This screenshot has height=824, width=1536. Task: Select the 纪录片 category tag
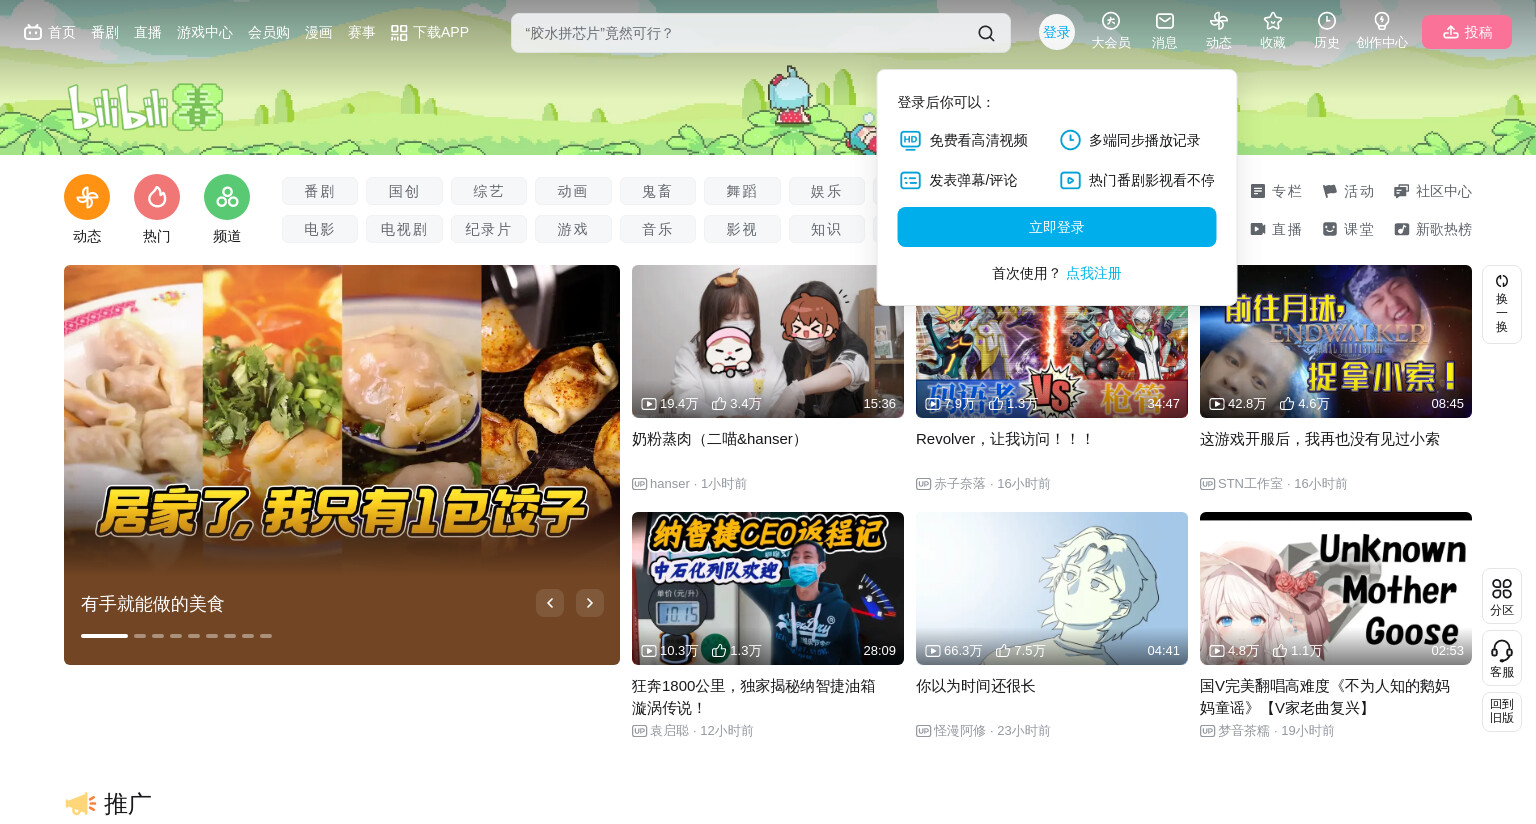pos(489,229)
